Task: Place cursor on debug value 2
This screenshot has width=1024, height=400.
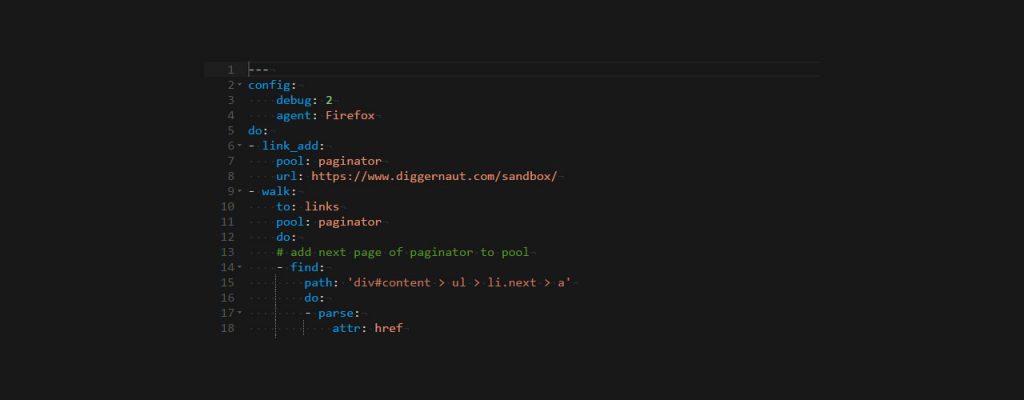Action: coord(329,100)
